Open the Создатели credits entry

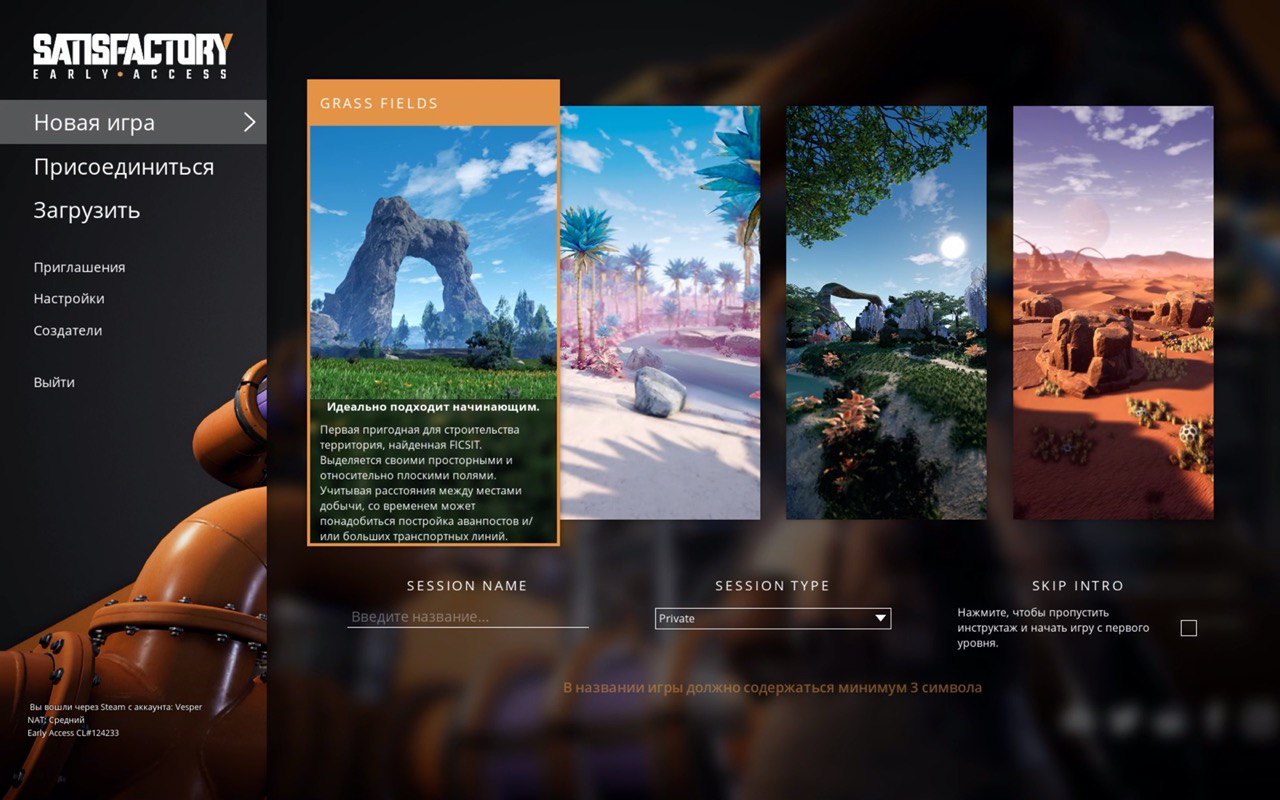(x=68, y=330)
